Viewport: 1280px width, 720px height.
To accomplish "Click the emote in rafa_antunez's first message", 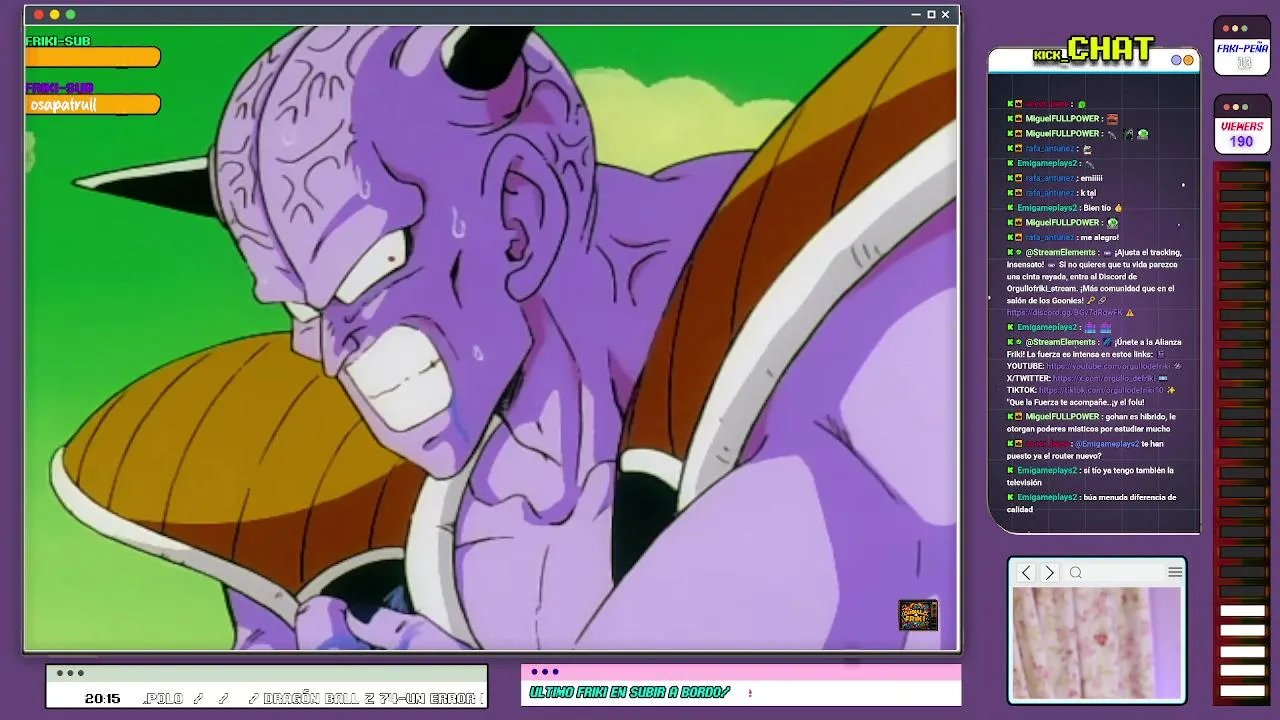I will [x=1087, y=149].
